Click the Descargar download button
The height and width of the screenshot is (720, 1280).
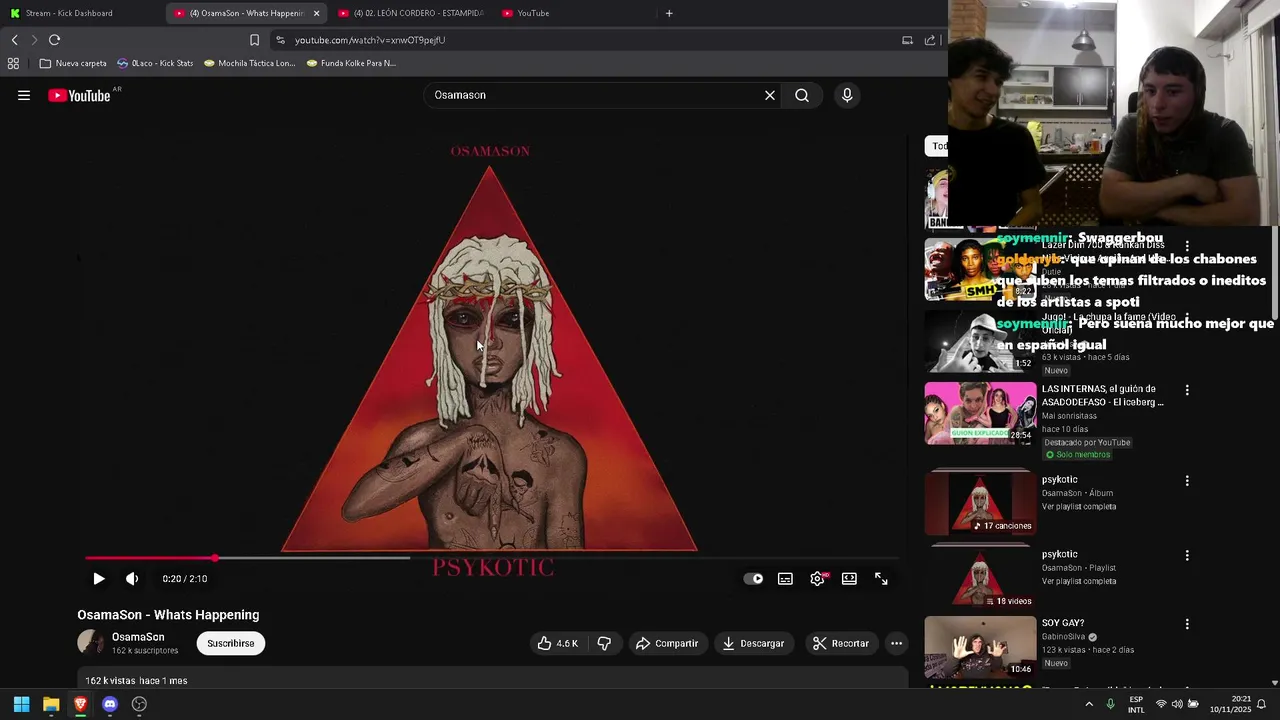tap(754, 643)
